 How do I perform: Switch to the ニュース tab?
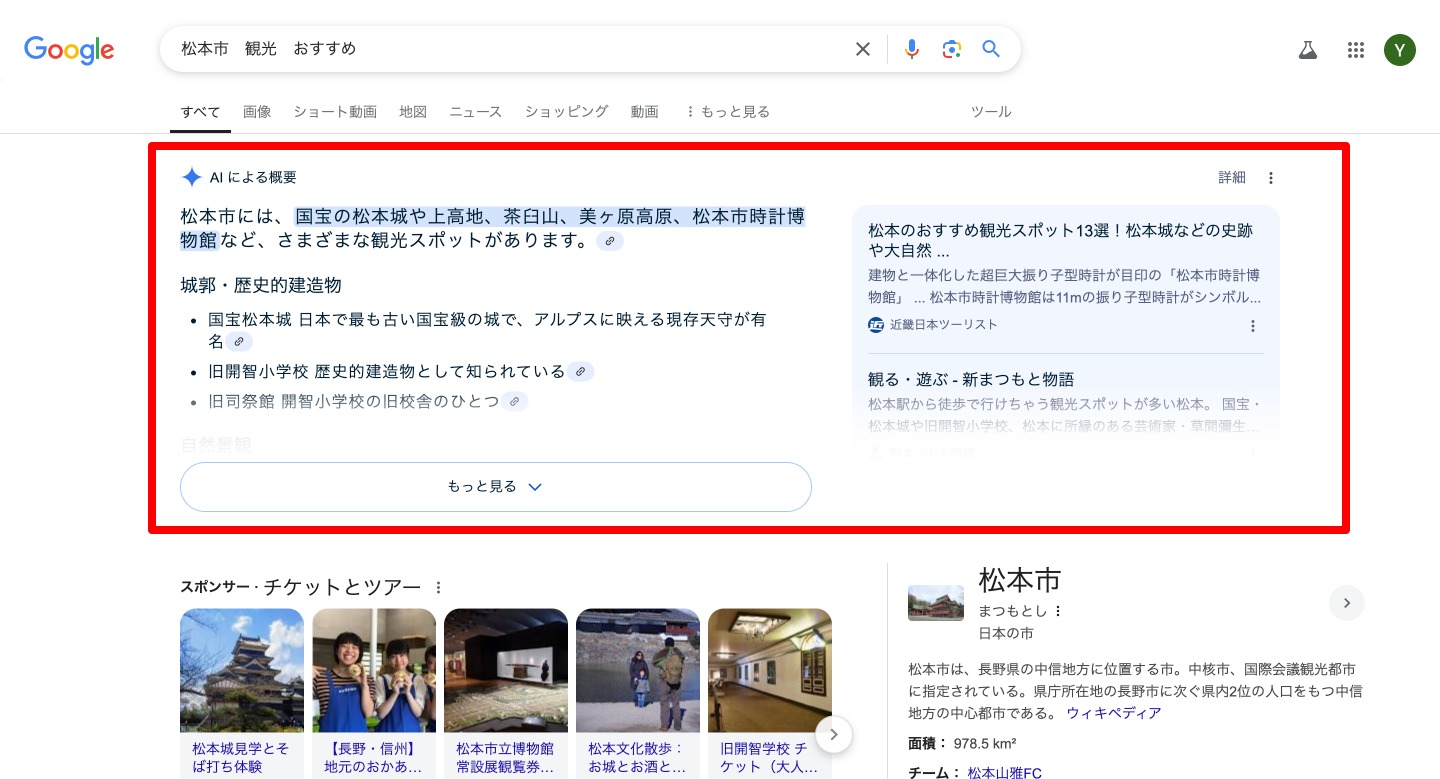coord(476,112)
